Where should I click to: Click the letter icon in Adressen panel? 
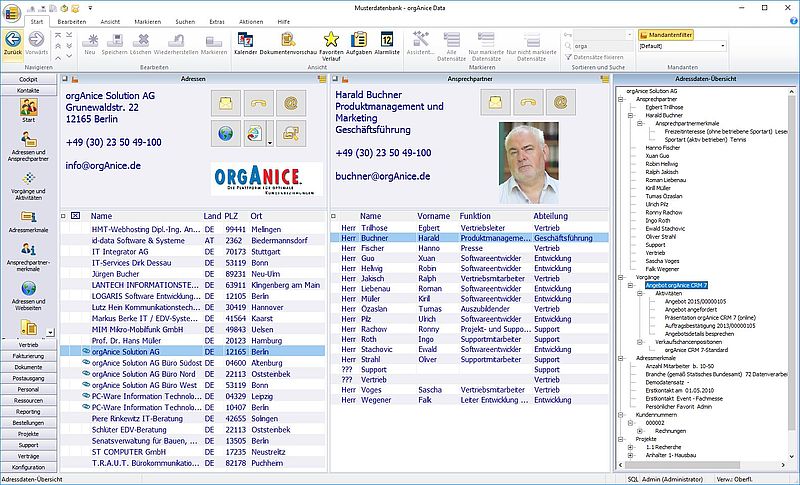pos(226,103)
